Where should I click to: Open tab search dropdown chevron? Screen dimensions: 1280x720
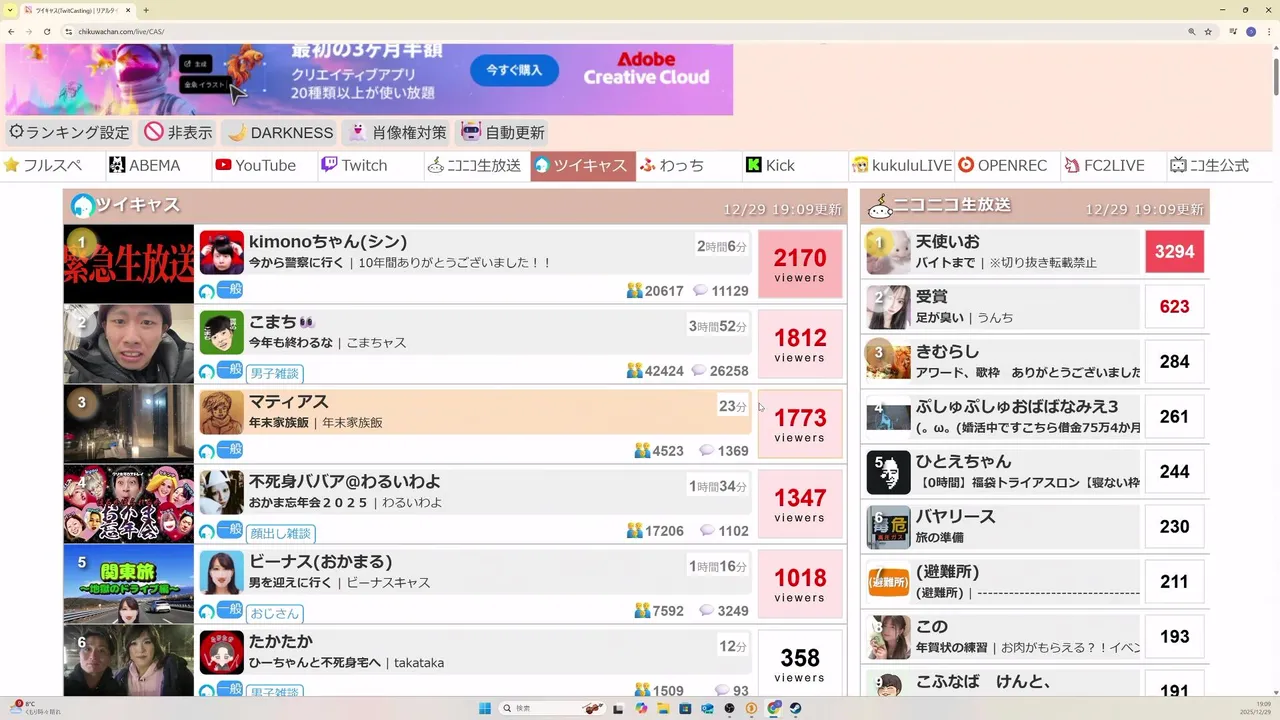(x=9, y=10)
